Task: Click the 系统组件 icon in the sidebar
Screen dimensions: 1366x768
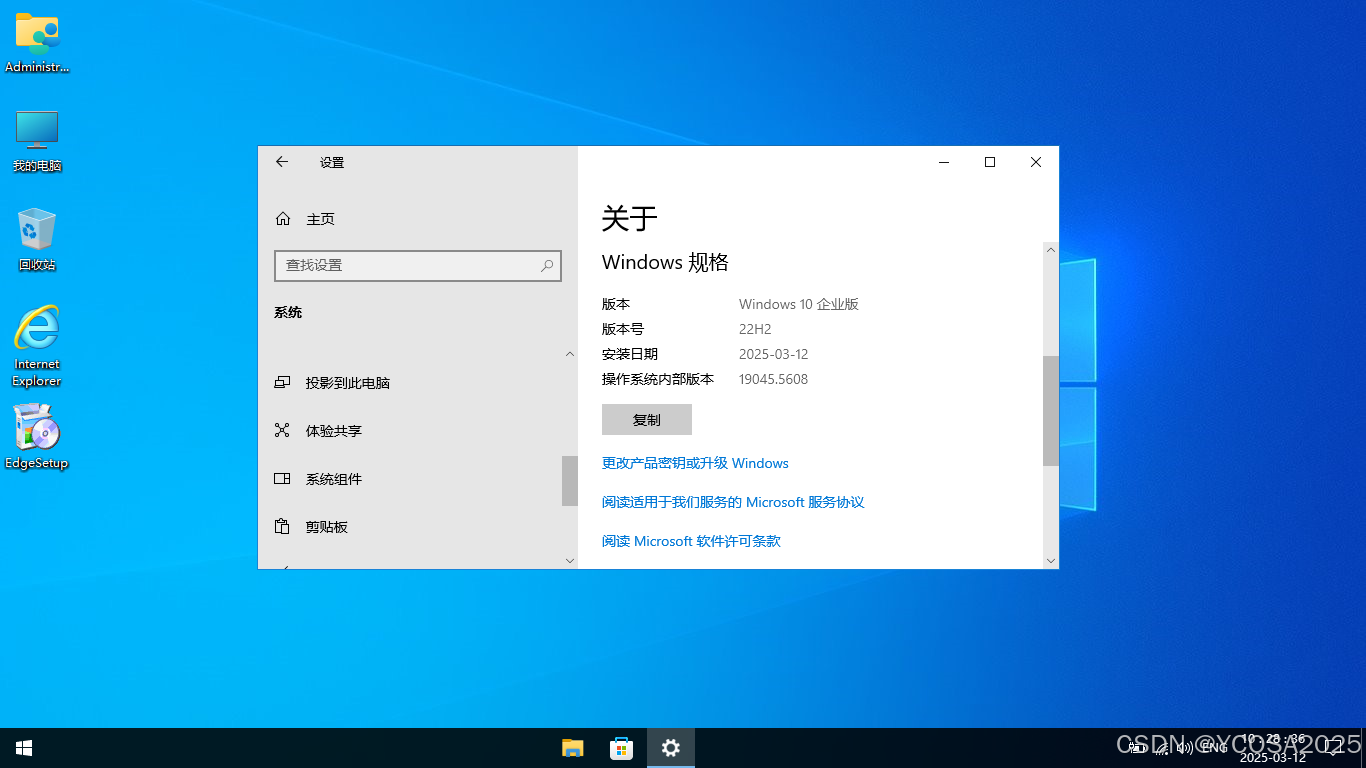Action: (282, 478)
